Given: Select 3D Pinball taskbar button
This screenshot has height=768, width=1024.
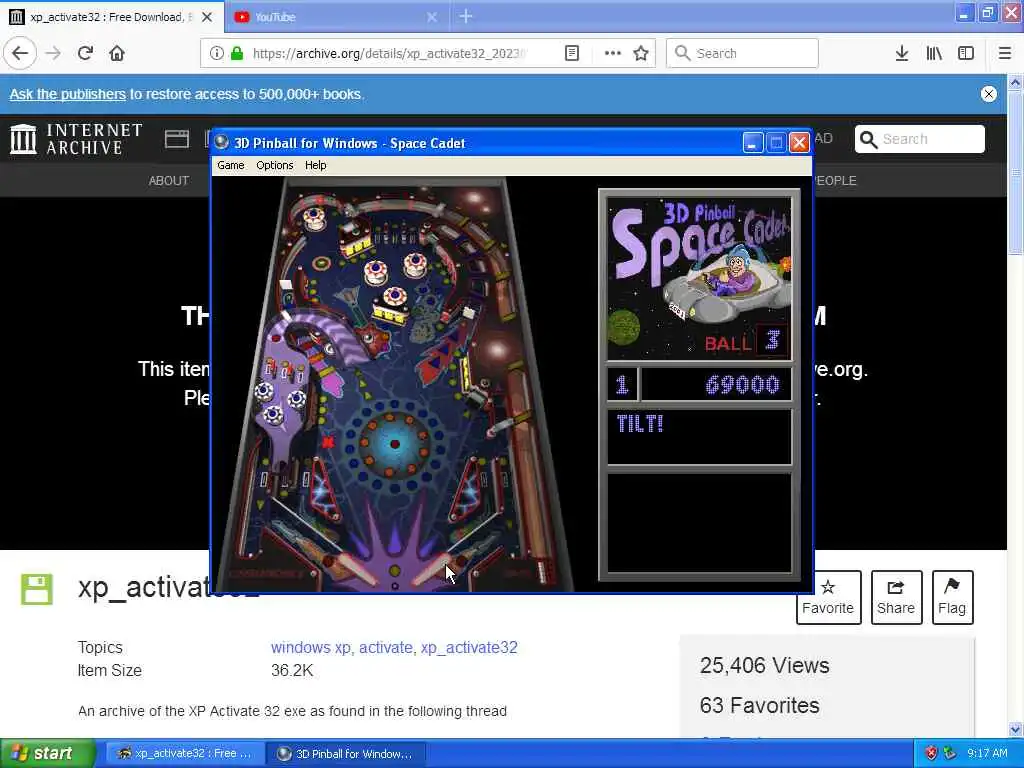Looking at the screenshot, I should (345, 753).
